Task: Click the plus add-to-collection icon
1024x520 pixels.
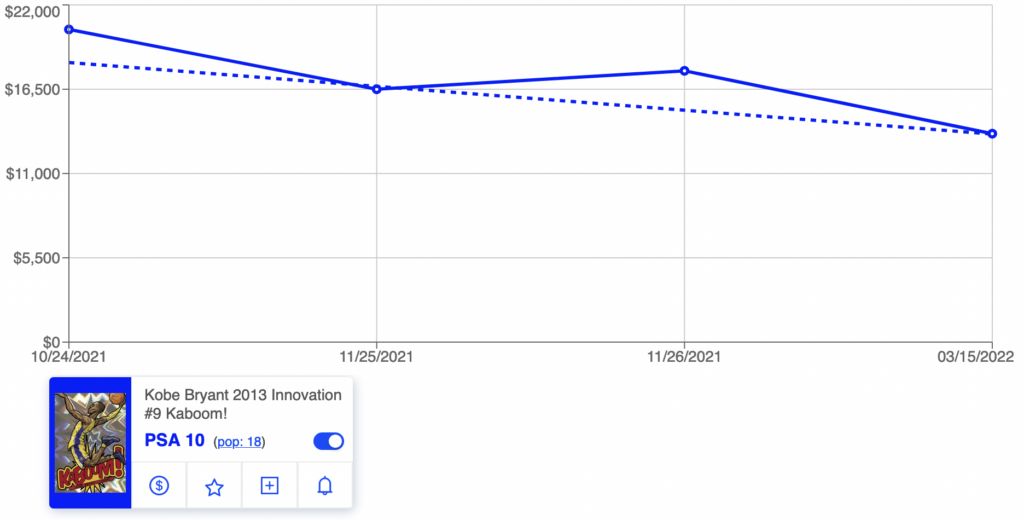Action: [x=270, y=485]
